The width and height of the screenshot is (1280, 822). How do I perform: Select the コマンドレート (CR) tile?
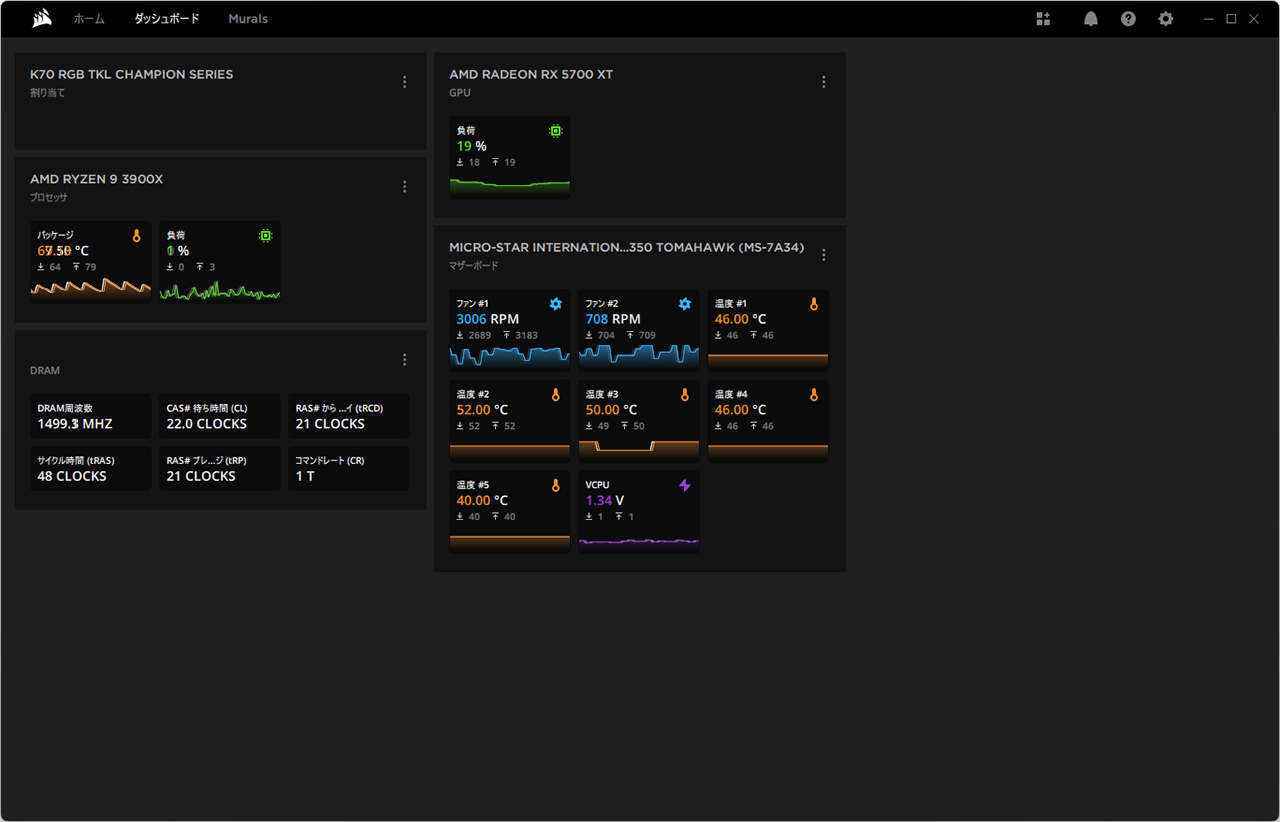[x=349, y=468]
